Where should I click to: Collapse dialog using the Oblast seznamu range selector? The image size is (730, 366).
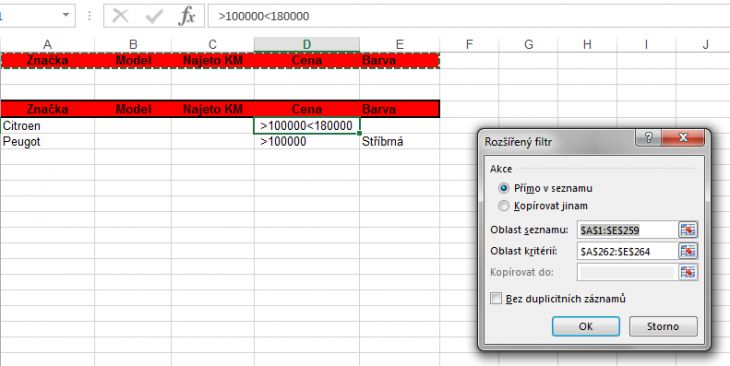tap(689, 230)
